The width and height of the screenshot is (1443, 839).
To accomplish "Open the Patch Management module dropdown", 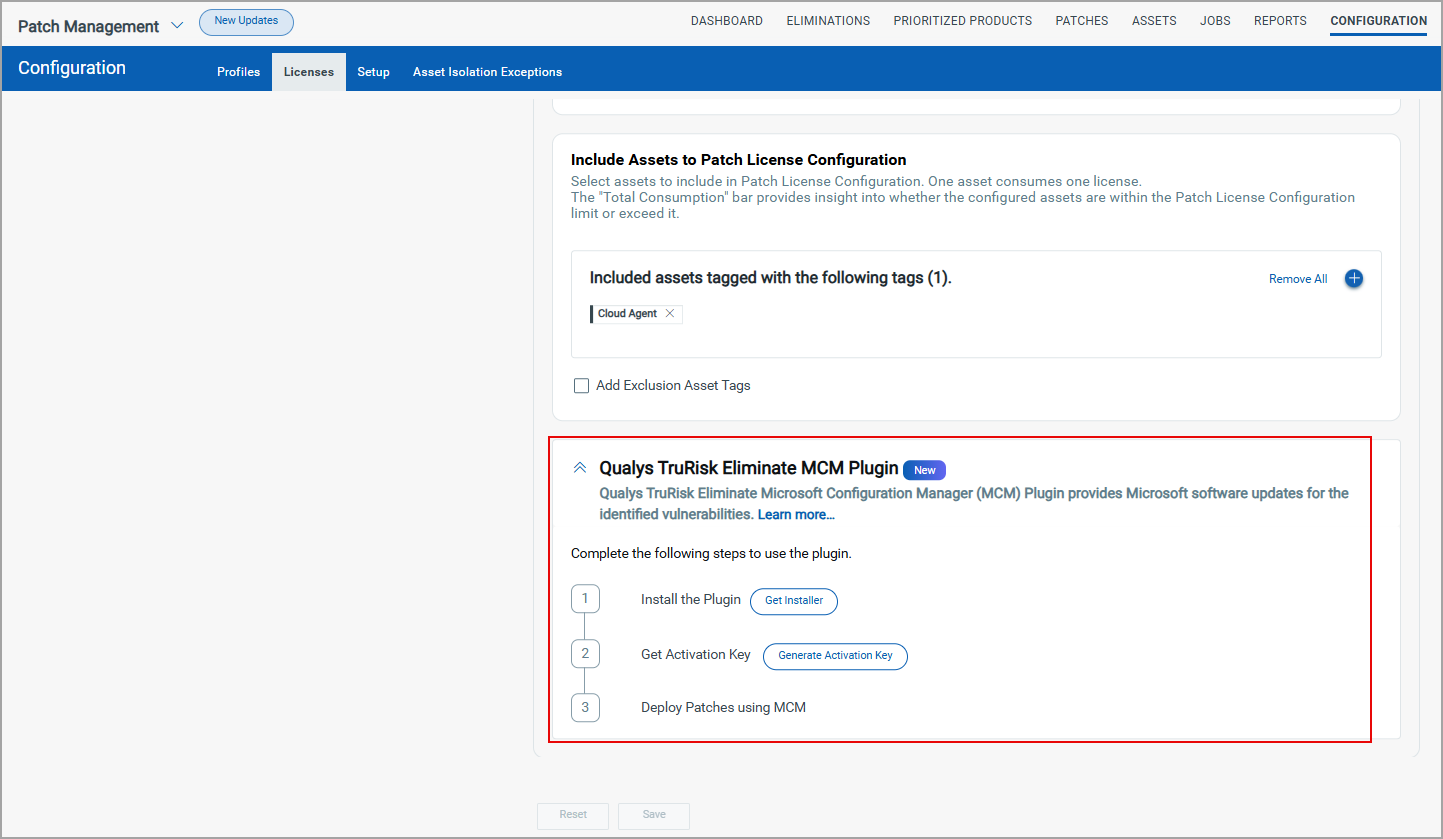I will tap(177, 26).
